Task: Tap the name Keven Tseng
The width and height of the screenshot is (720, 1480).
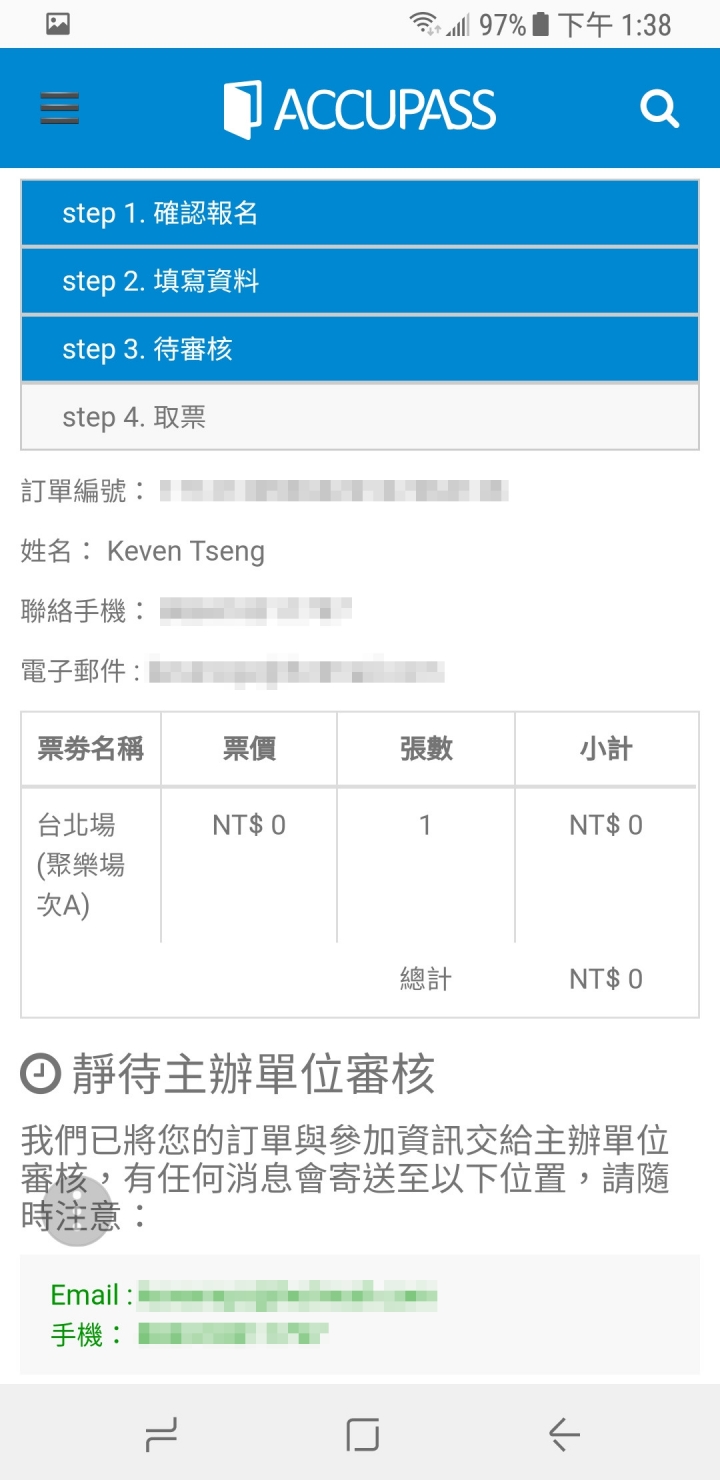Action: (186, 551)
